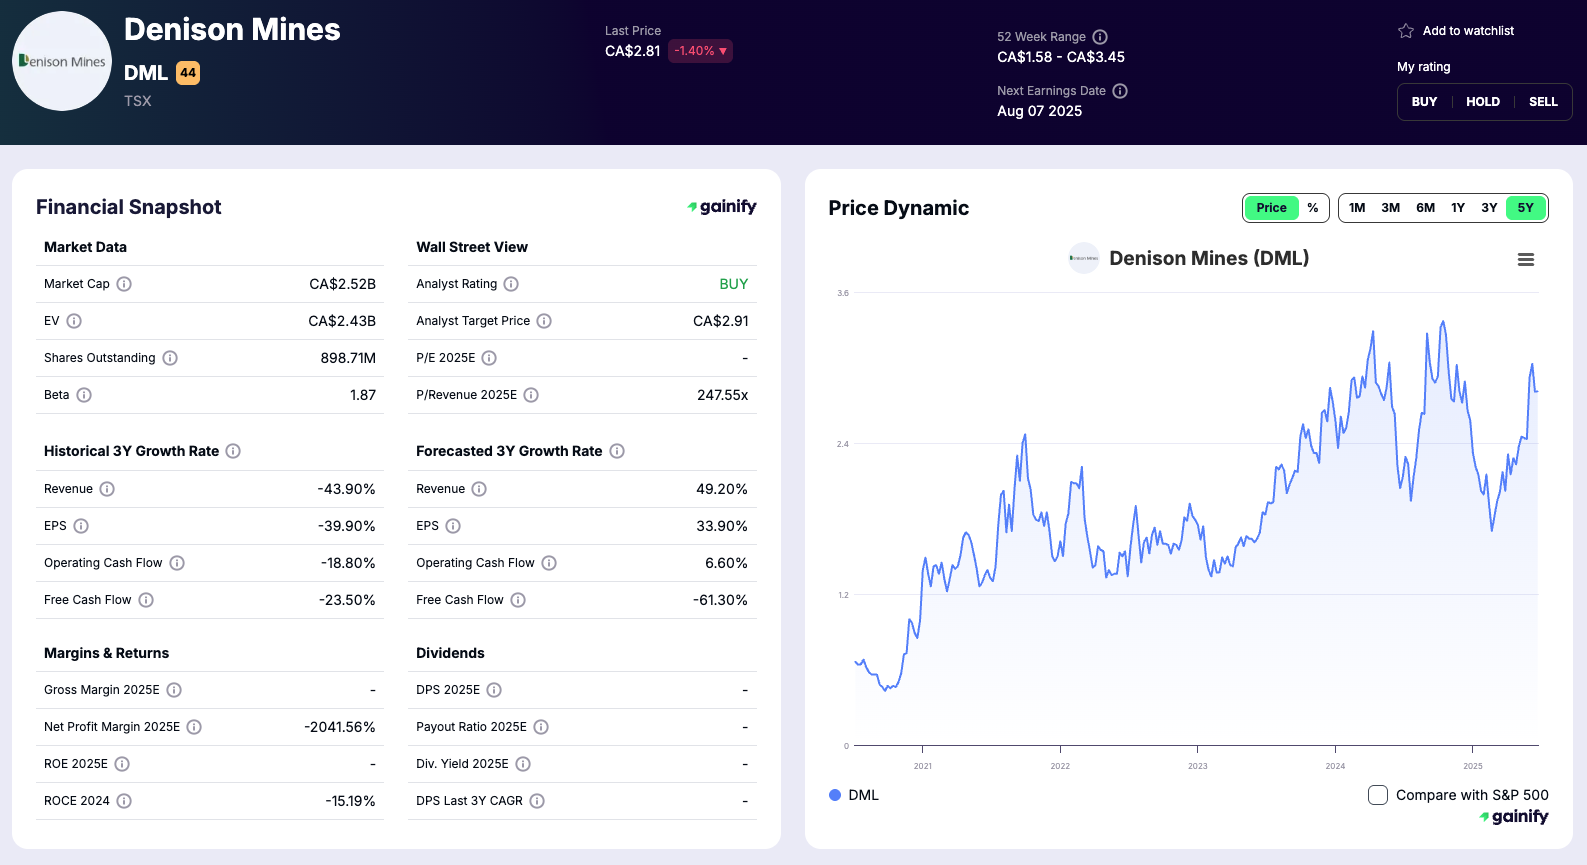Select the 3Y chart range

(1489, 208)
